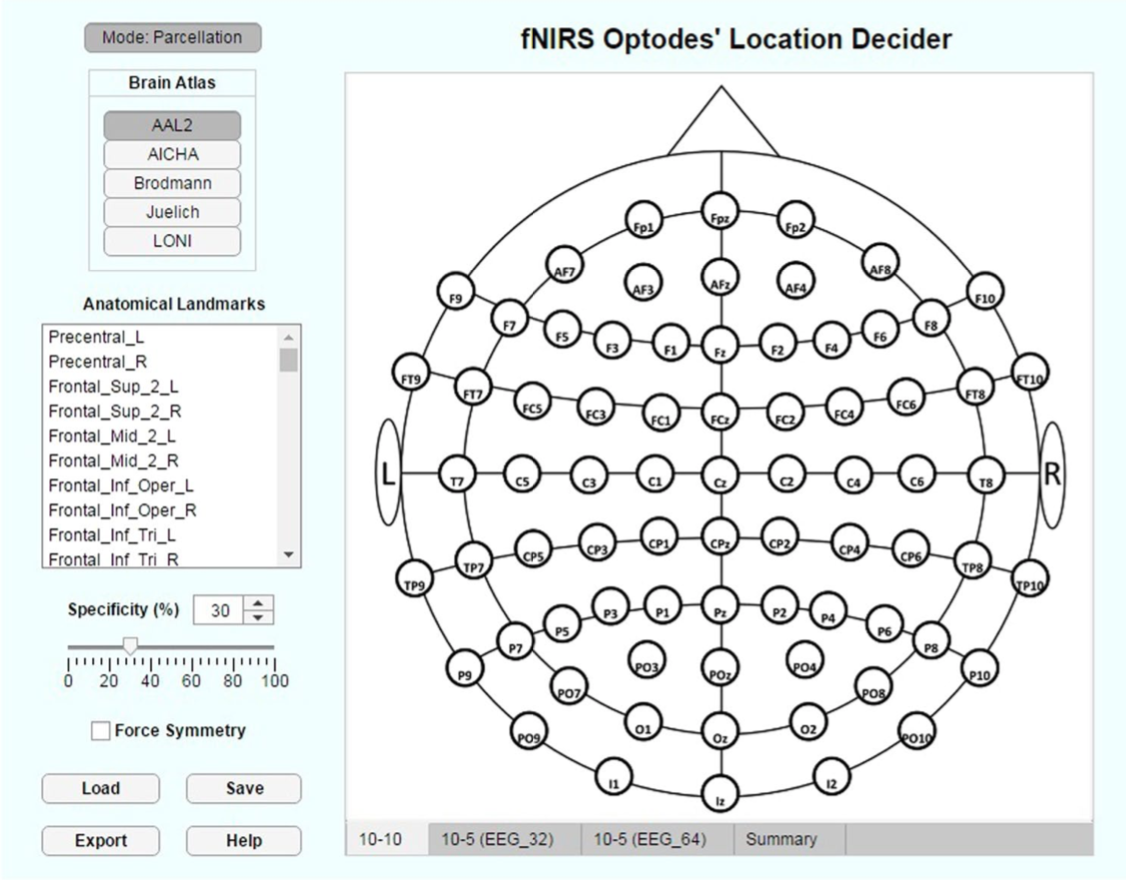Select the AF3 electrode position

click(x=642, y=285)
